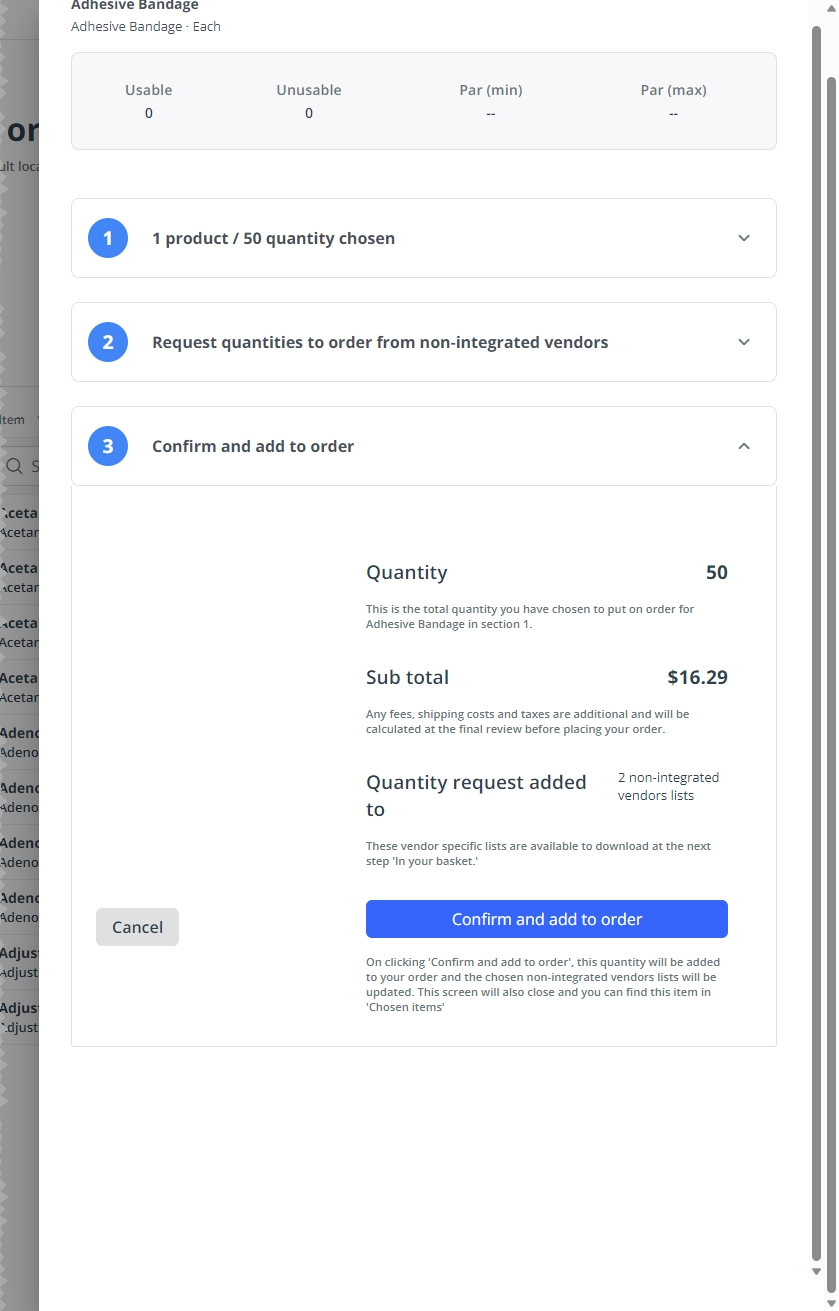The image size is (839, 1311).
Task: Cancel the add to order dialog
Action: 137,927
